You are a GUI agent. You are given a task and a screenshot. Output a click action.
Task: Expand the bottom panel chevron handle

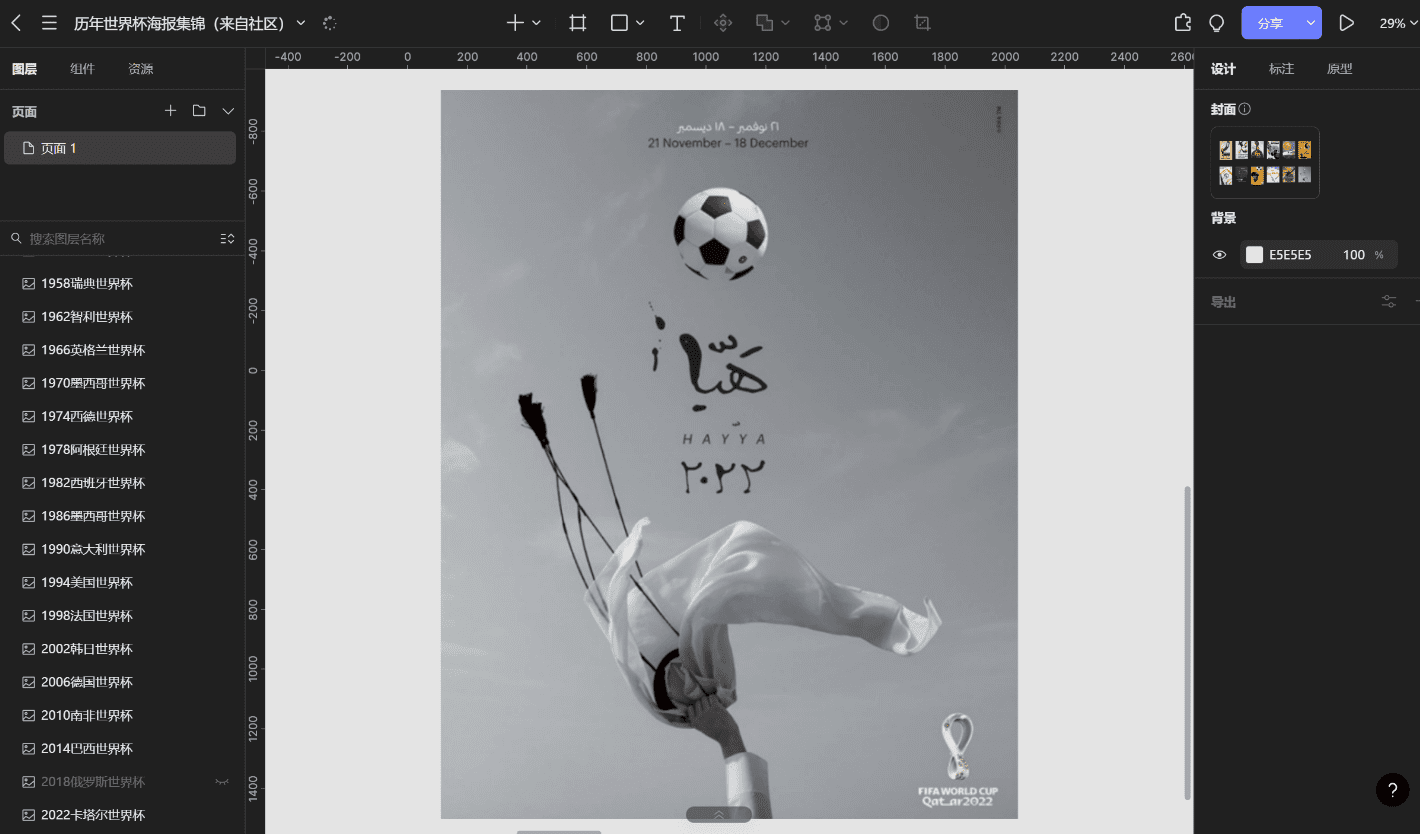(719, 815)
